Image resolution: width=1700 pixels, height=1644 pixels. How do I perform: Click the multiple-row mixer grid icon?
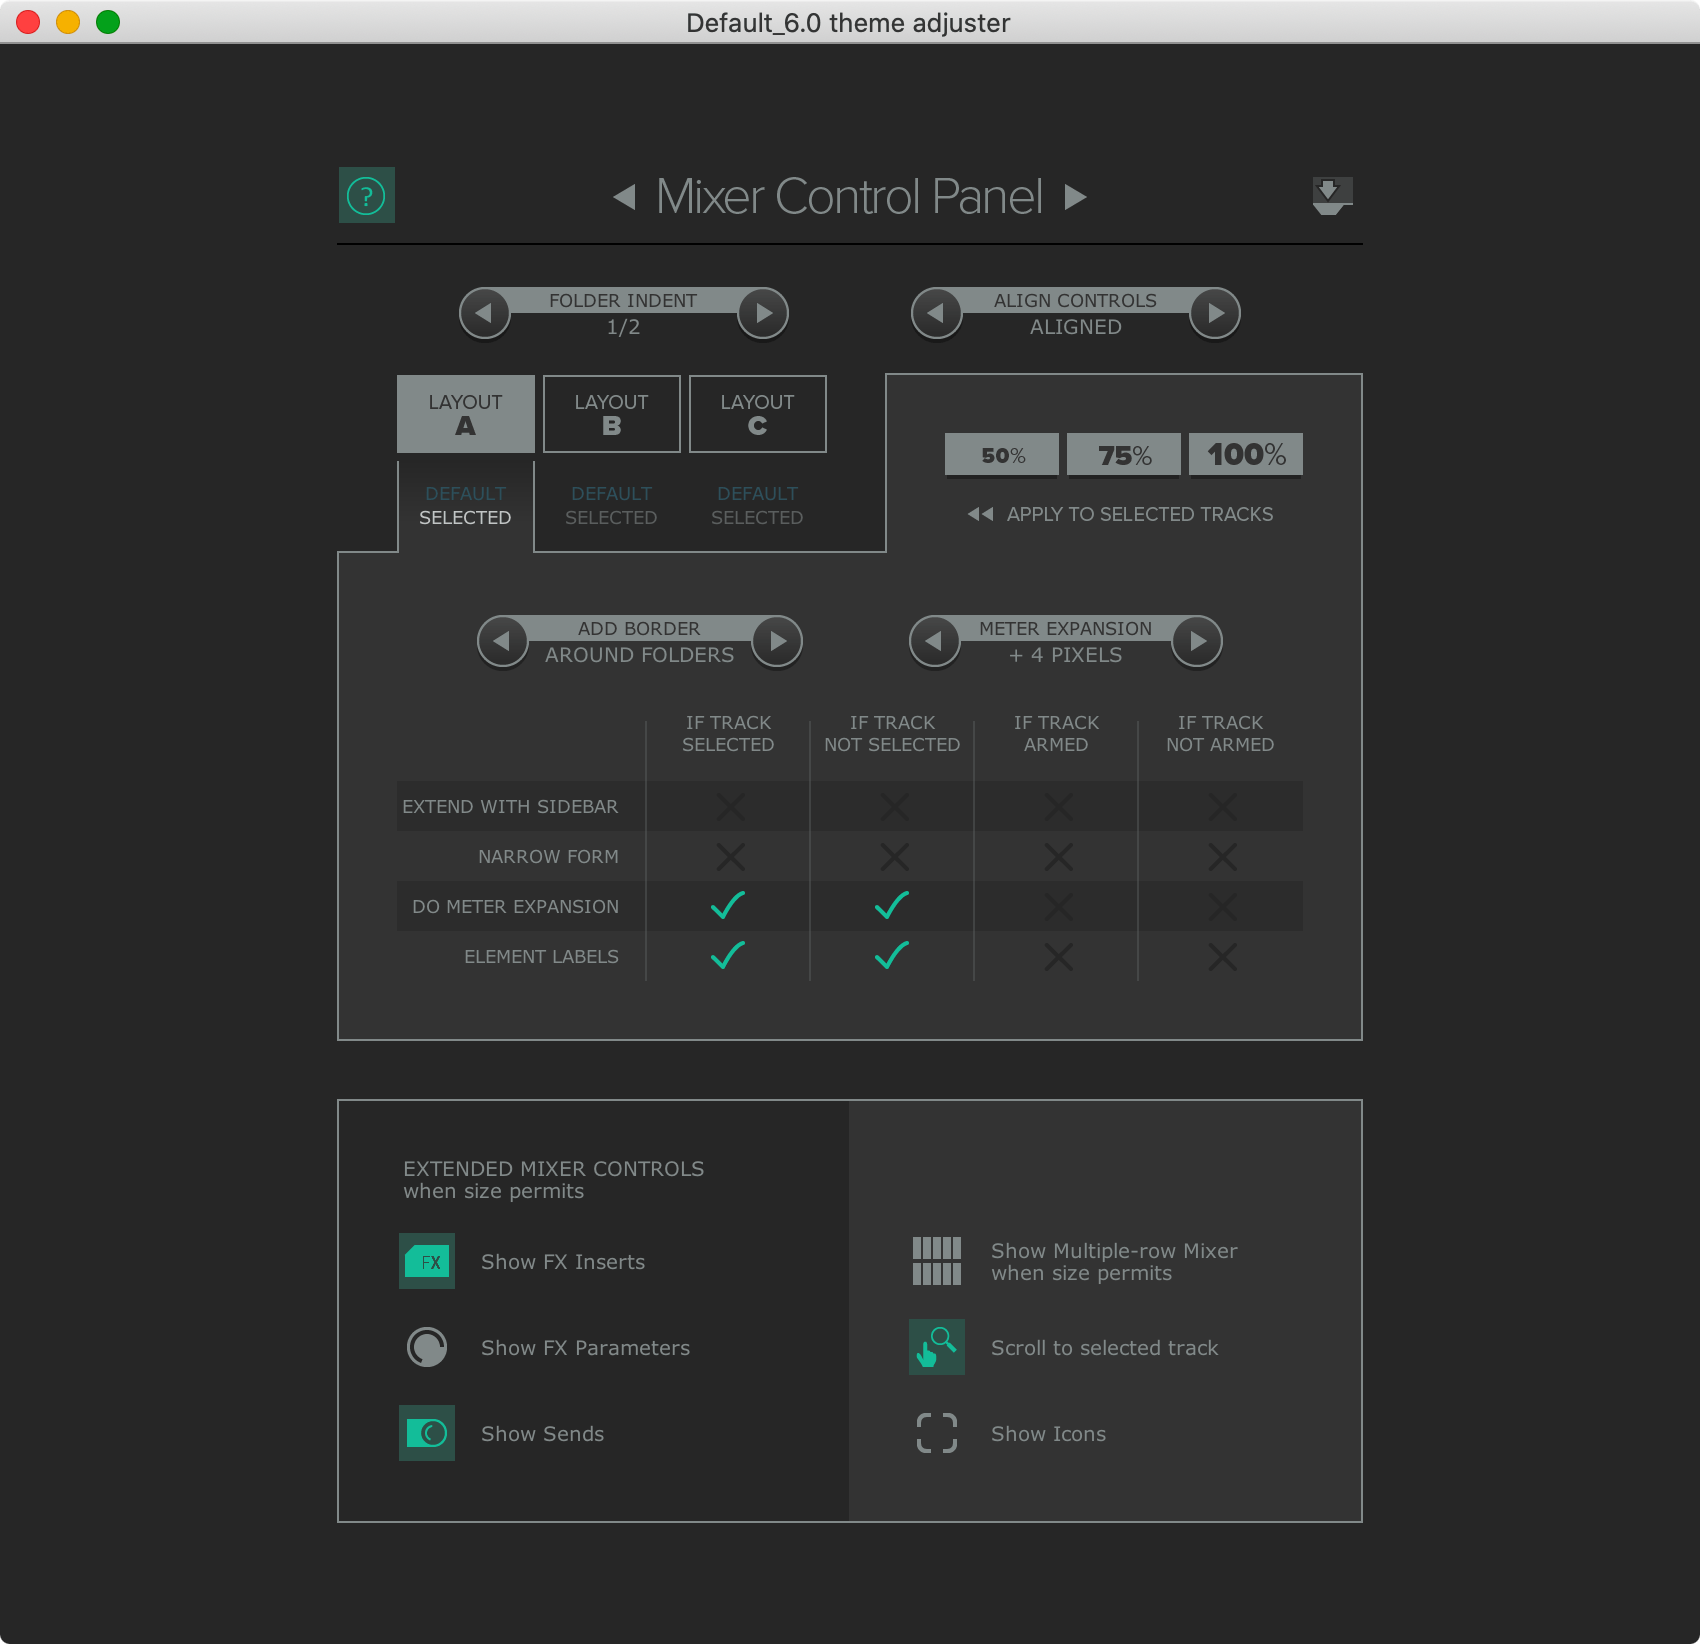936,1261
